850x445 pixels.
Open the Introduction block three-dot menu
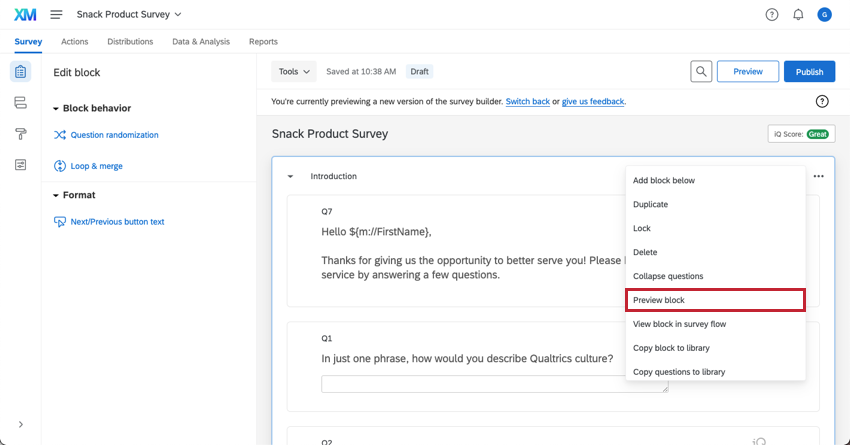[818, 176]
